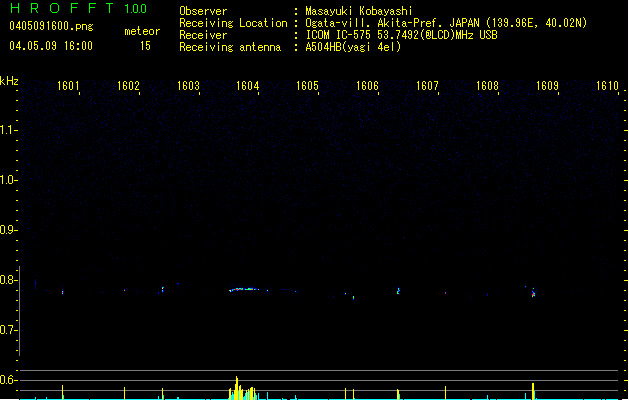
Task: Click the meteor echo near 1609
Action: (534, 293)
